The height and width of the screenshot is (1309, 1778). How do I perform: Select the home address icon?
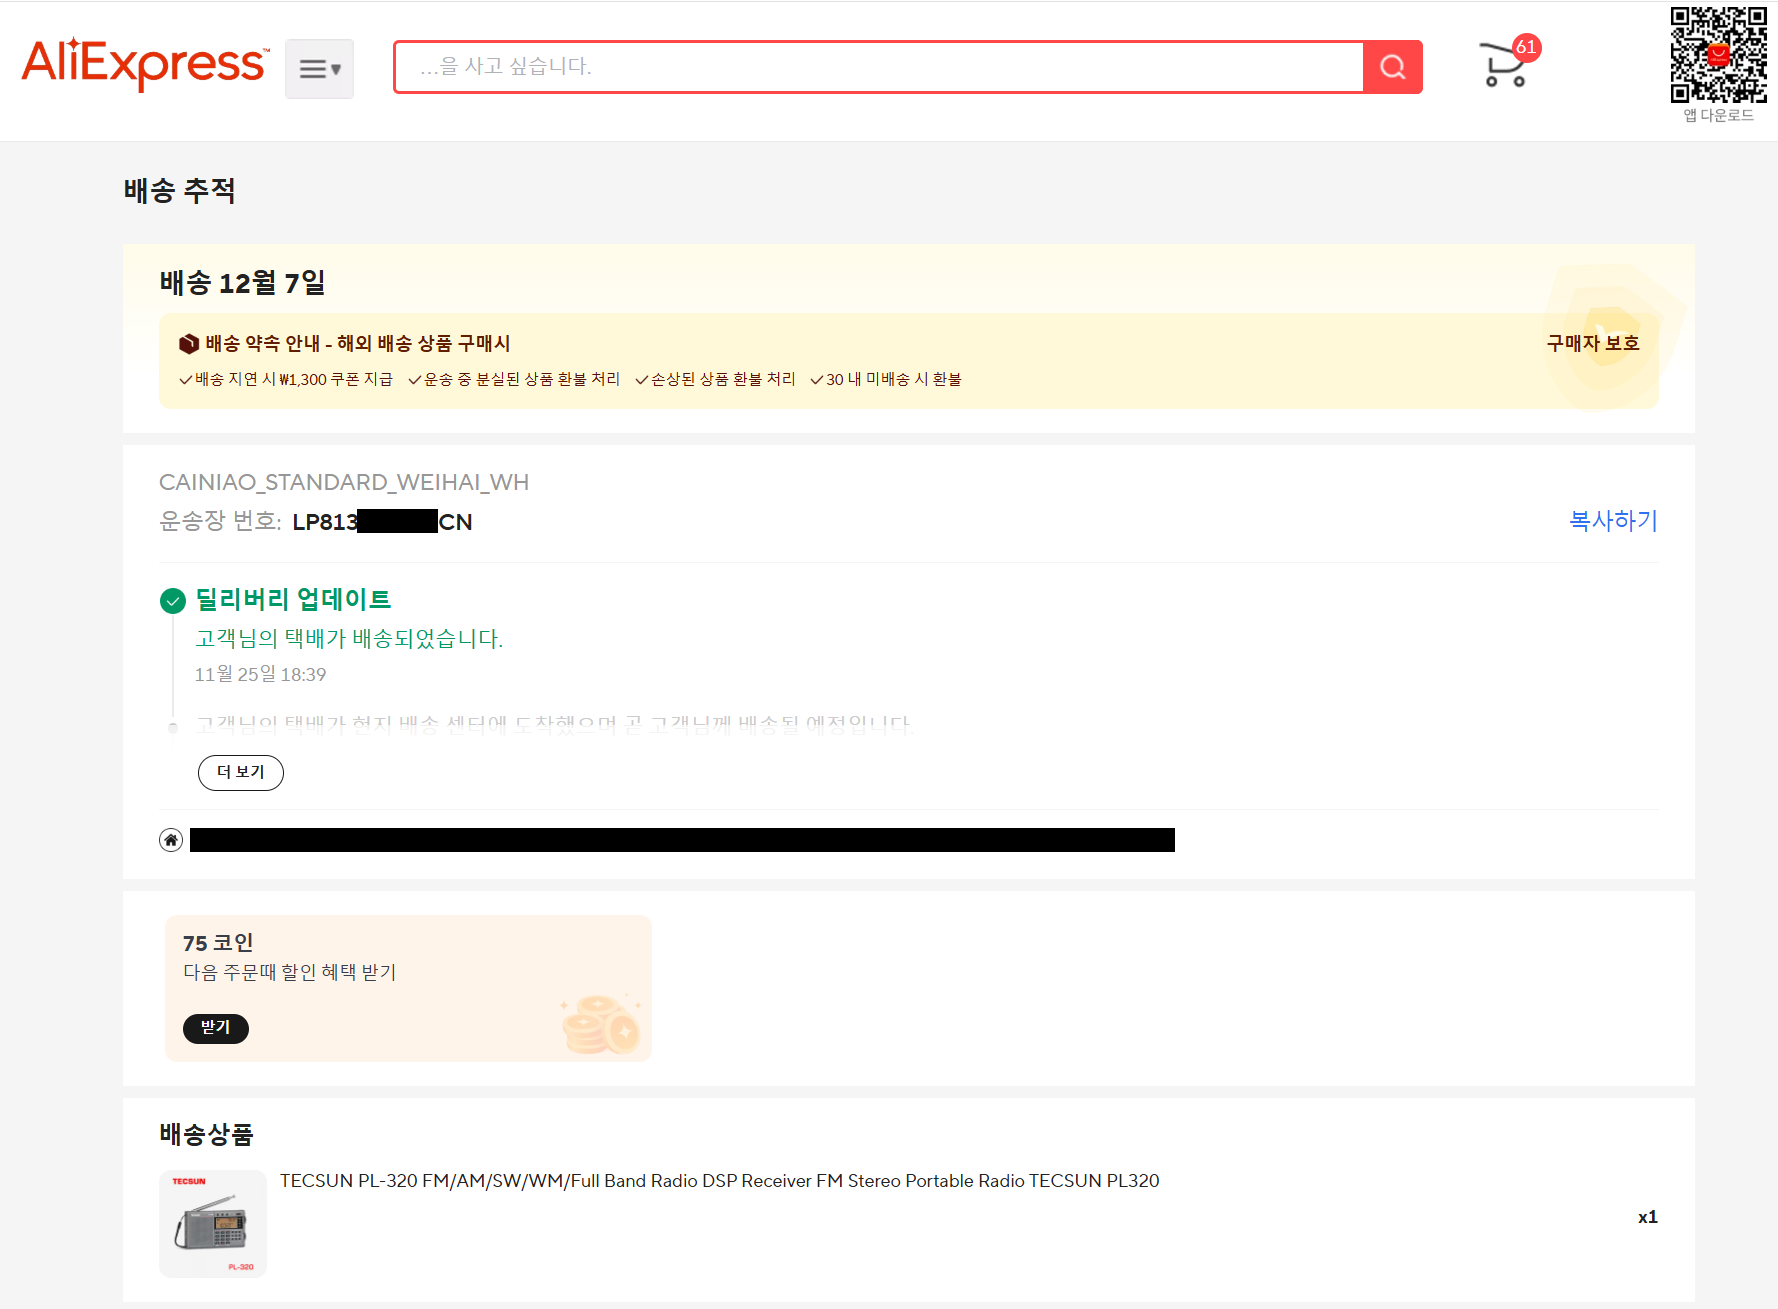tap(171, 840)
